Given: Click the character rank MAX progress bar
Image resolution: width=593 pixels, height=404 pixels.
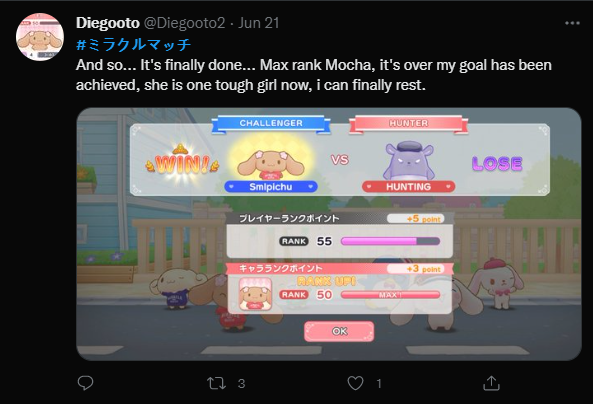Looking at the screenshot, I should [x=390, y=295].
